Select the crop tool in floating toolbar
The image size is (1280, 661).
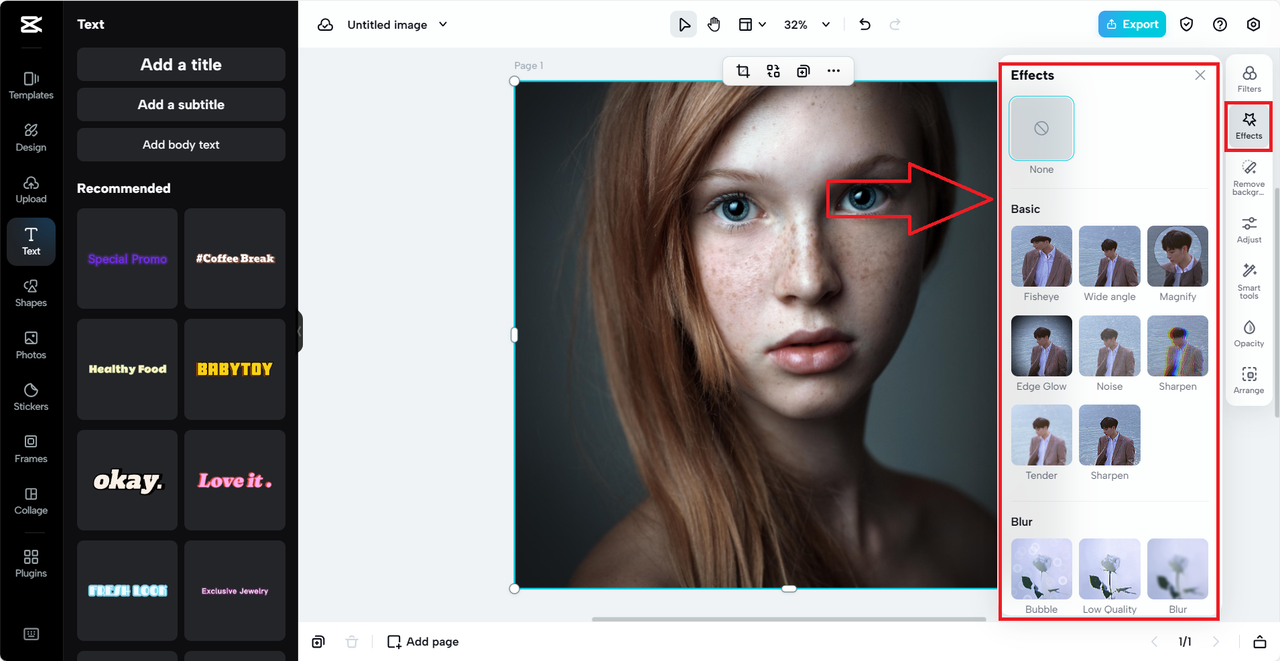click(x=743, y=71)
